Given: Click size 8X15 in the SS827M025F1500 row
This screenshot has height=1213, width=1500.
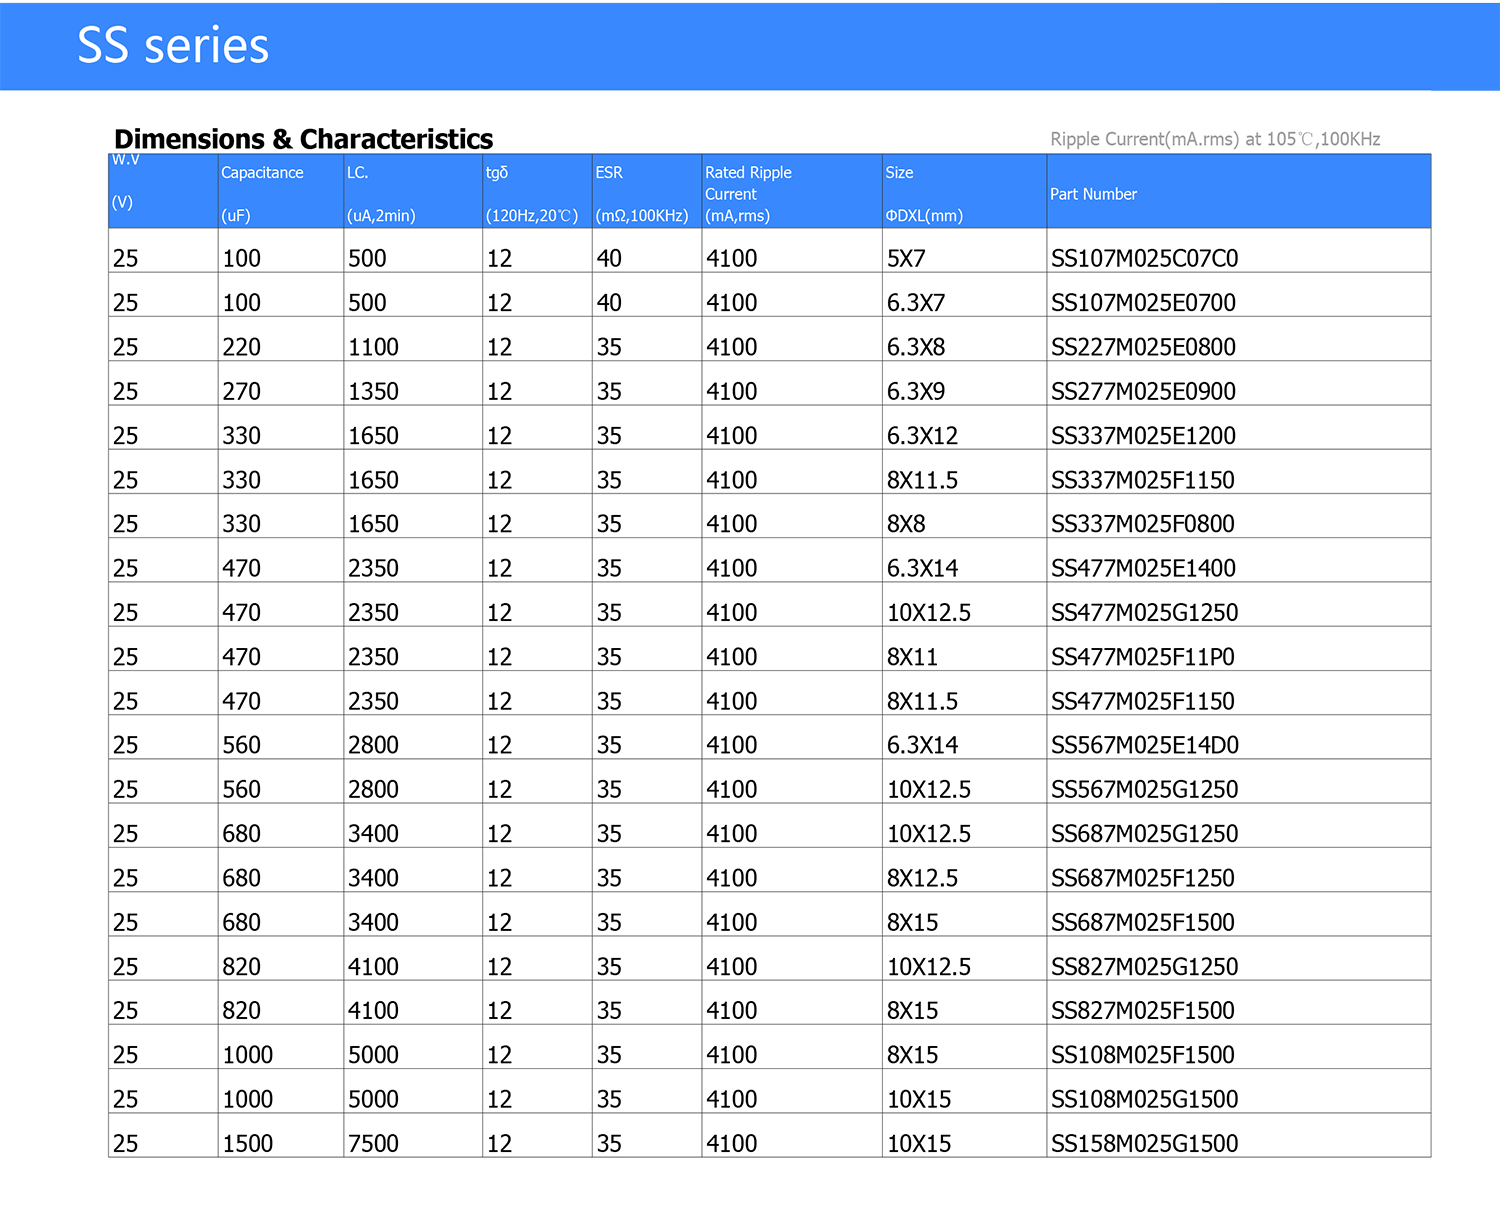Looking at the screenshot, I should [x=912, y=1011].
